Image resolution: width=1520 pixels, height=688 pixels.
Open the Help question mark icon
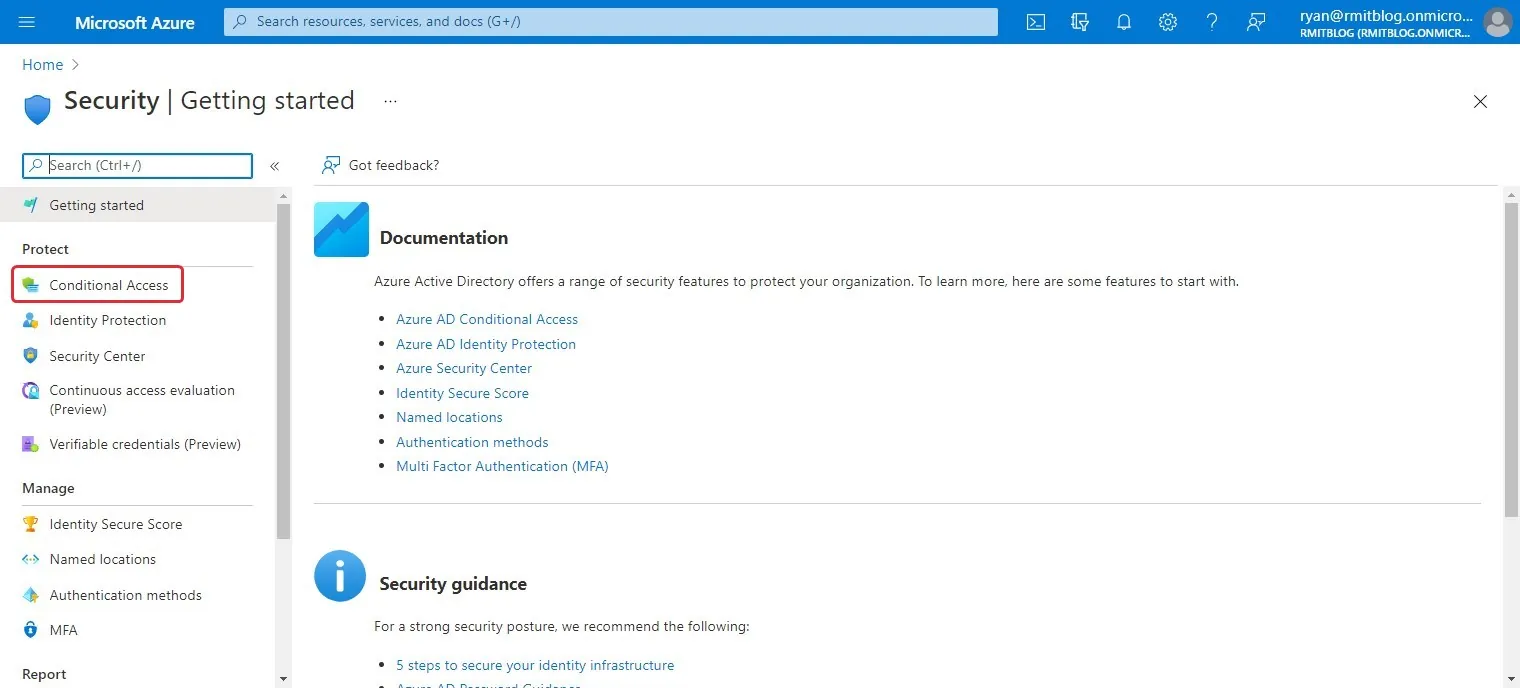tap(1212, 22)
